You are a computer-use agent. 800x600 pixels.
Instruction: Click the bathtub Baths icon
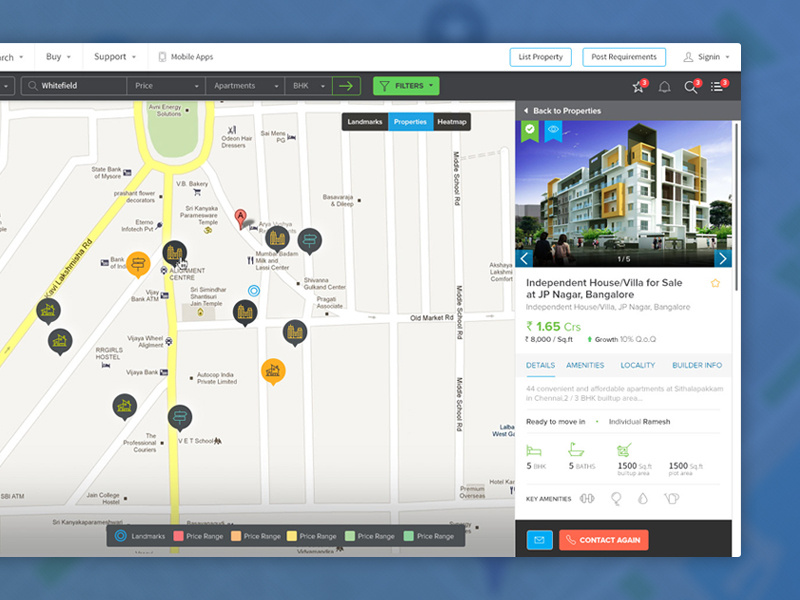tap(576, 449)
